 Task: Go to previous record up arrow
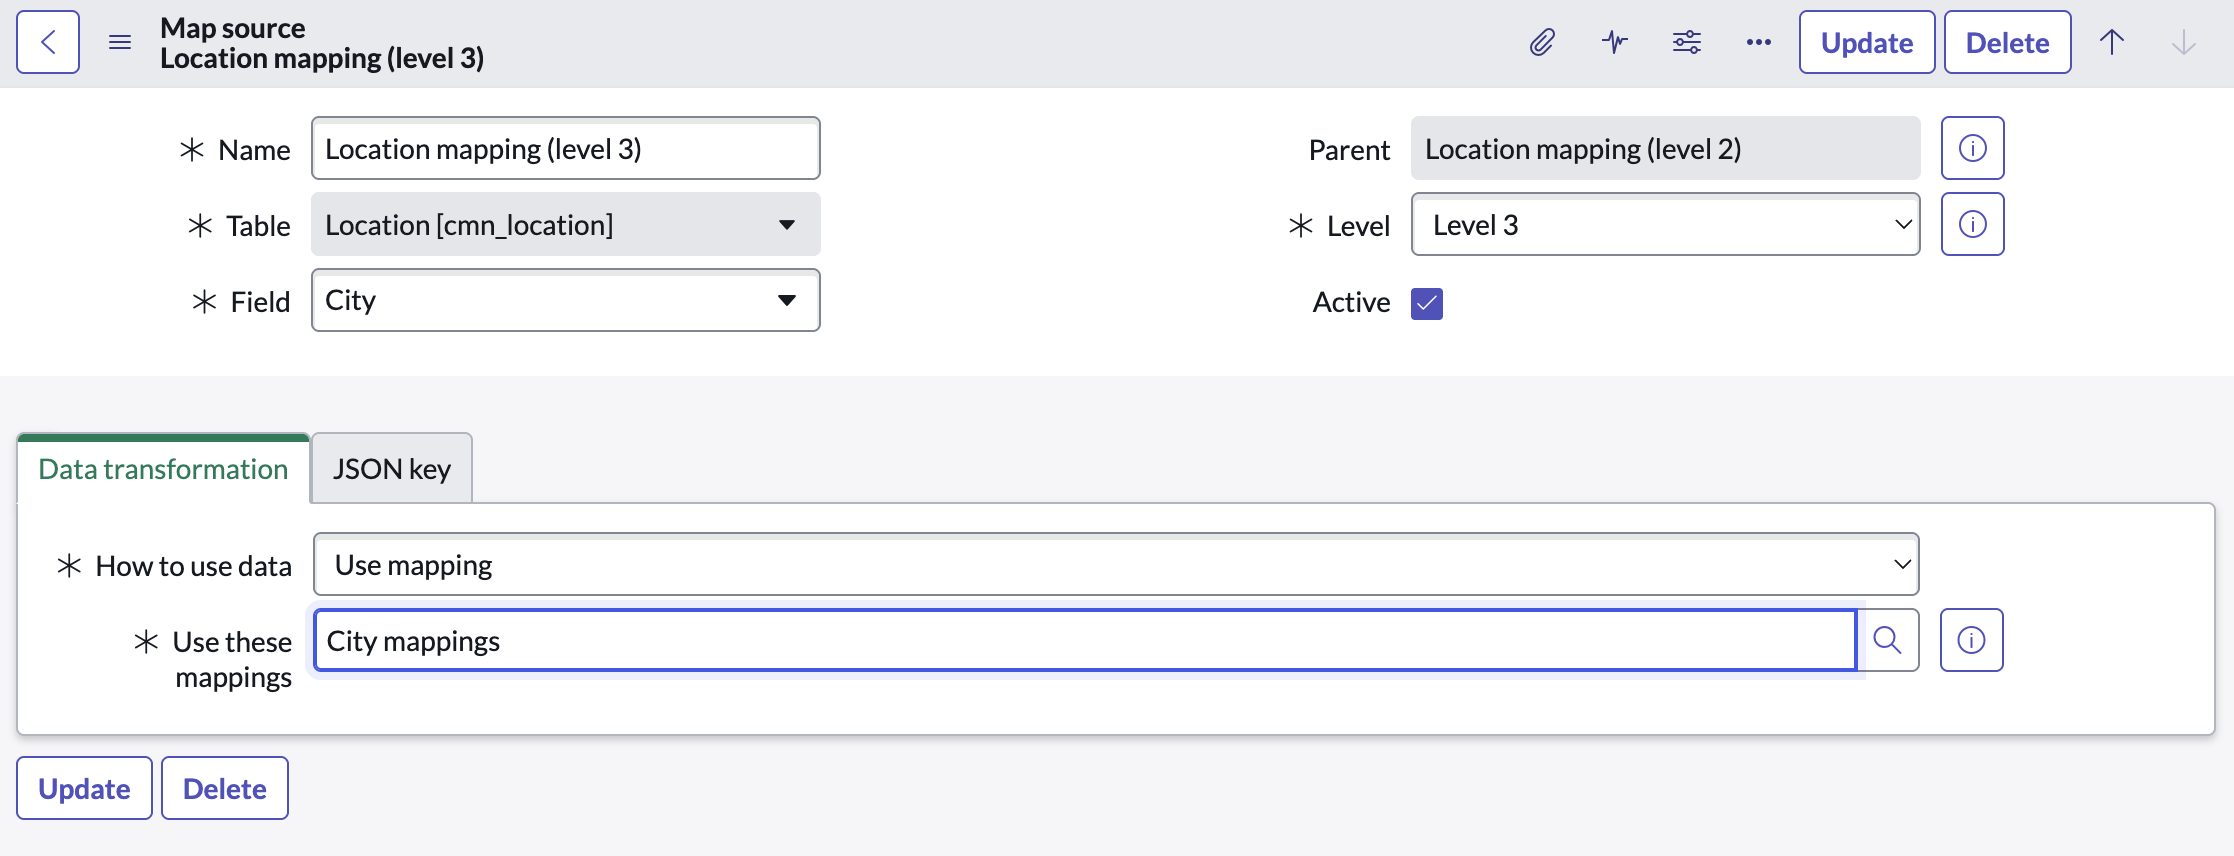click(x=2112, y=42)
